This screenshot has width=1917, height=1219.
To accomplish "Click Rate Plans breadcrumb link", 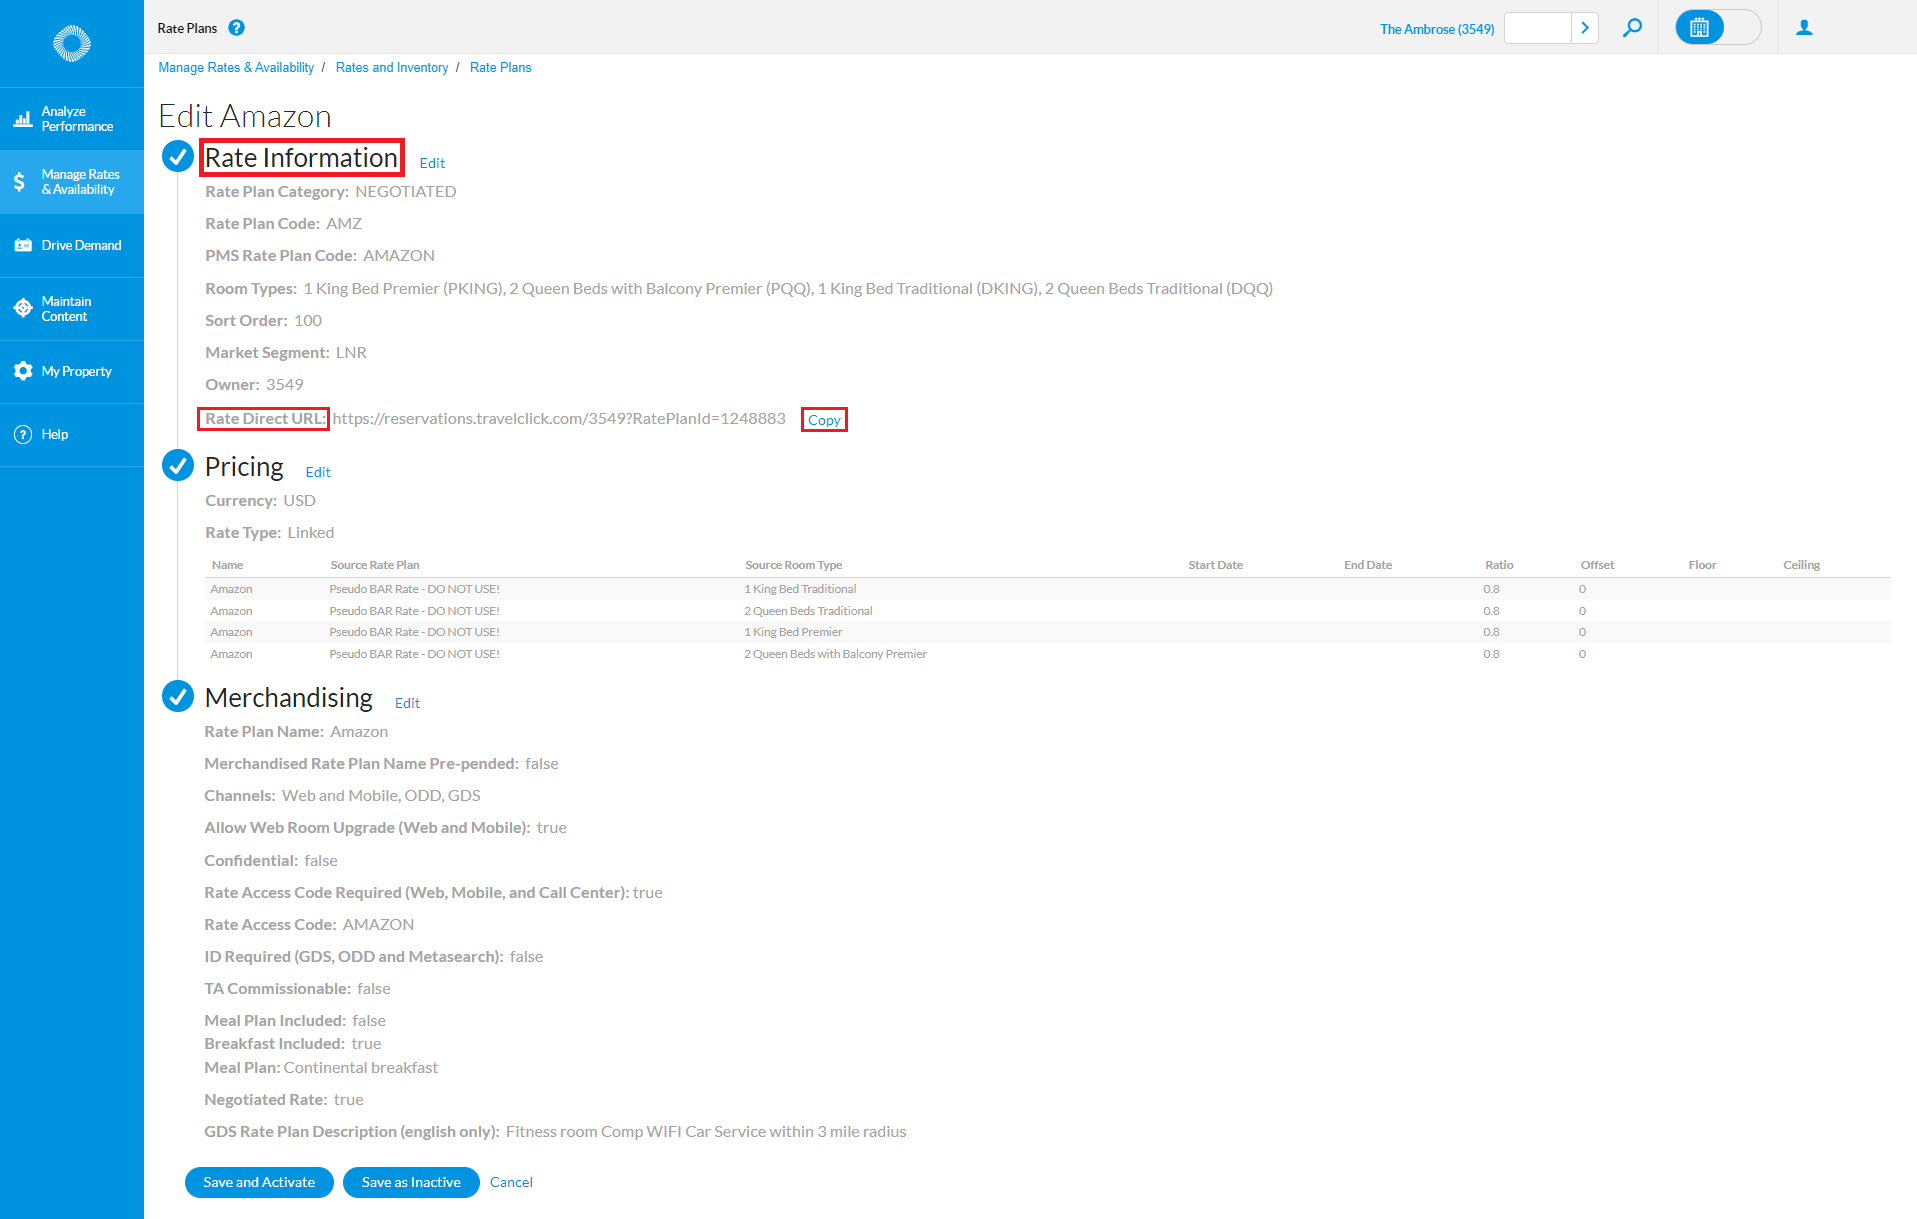I will (x=501, y=68).
